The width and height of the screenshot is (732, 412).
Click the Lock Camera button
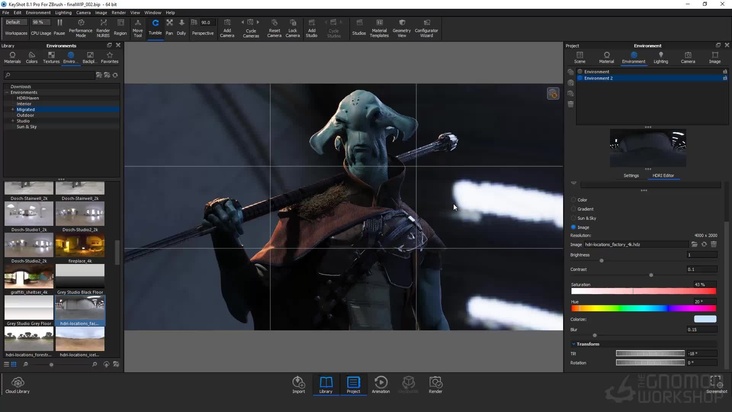[292, 25]
